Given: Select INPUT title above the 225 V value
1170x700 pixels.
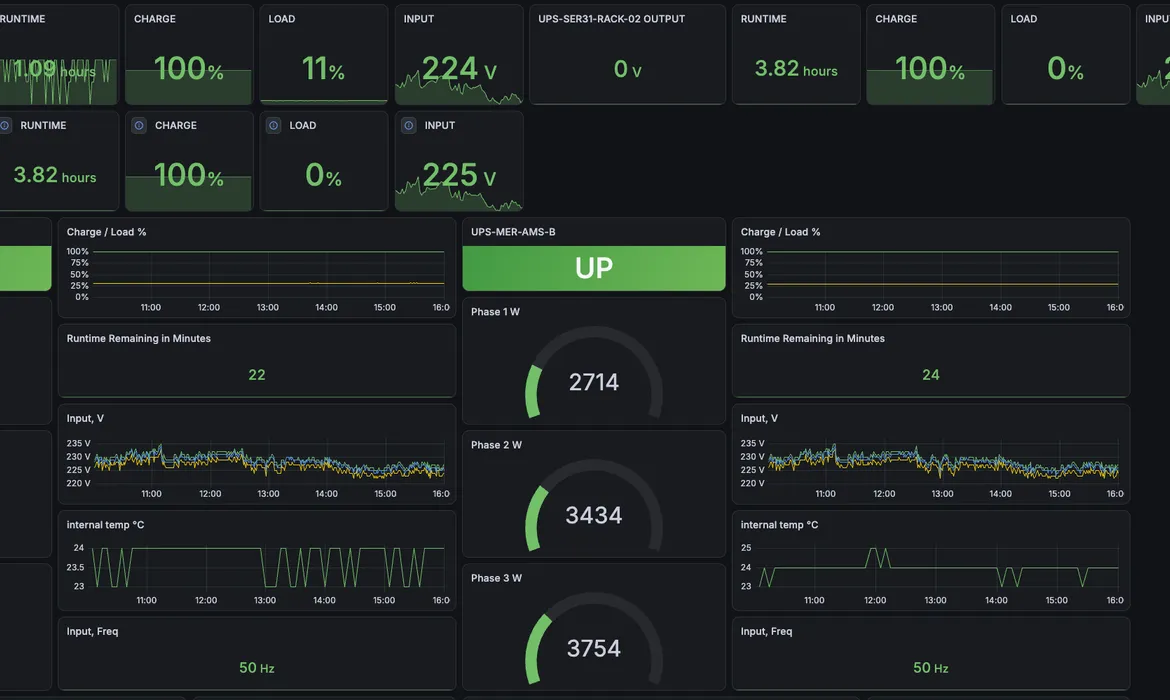Looking at the screenshot, I should point(439,125).
